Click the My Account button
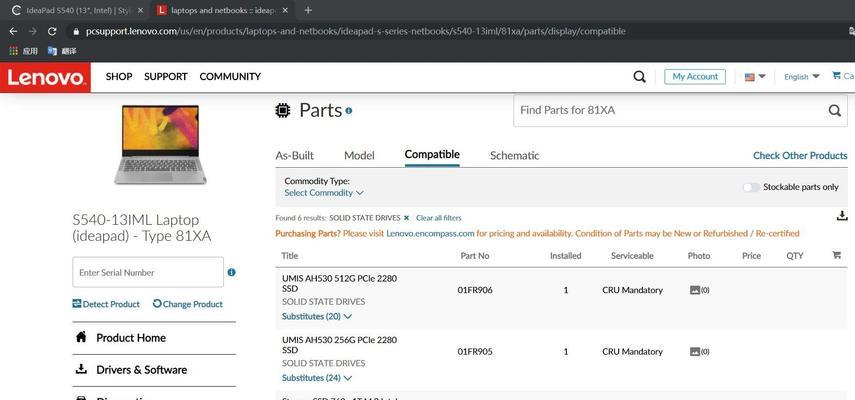855x400 pixels. tap(695, 77)
